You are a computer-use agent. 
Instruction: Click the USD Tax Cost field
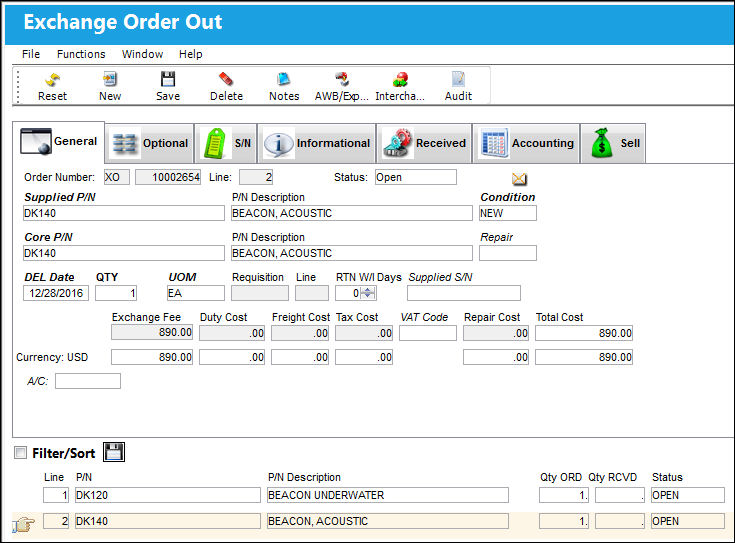click(364, 357)
